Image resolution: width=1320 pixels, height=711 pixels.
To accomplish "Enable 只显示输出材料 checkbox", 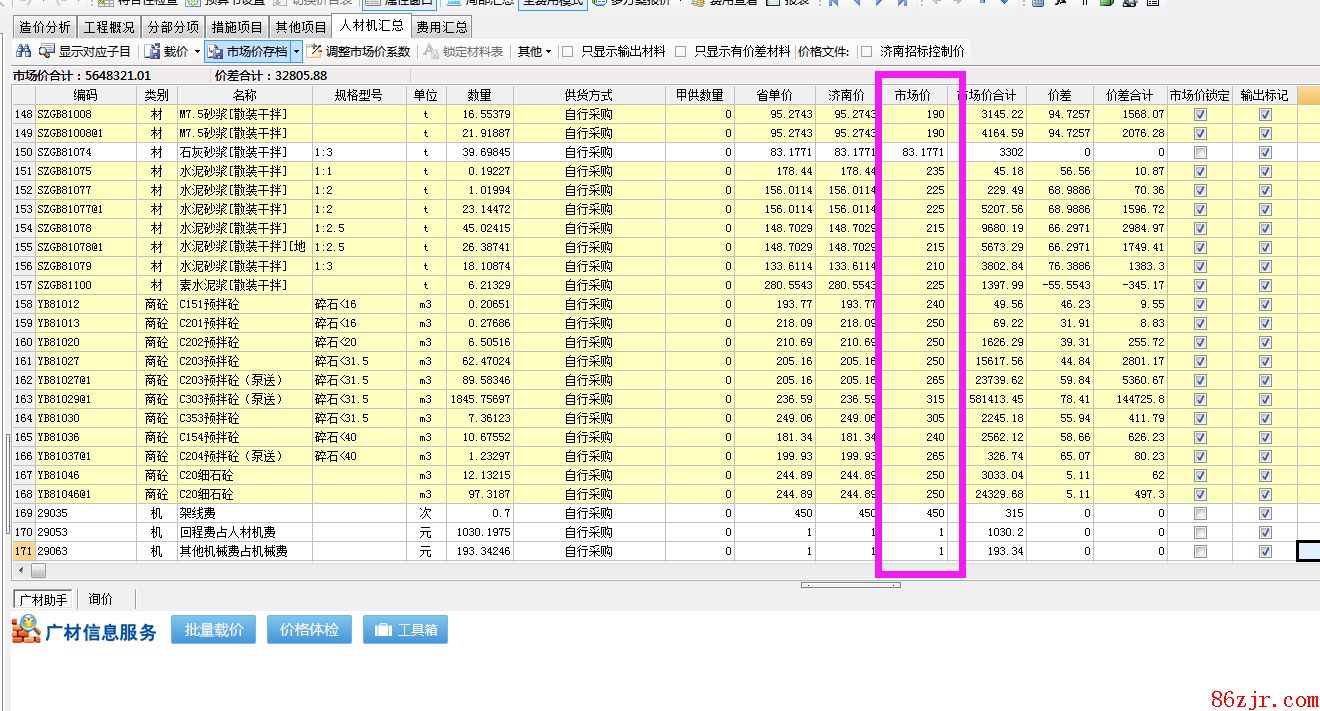I will point(568,51).
